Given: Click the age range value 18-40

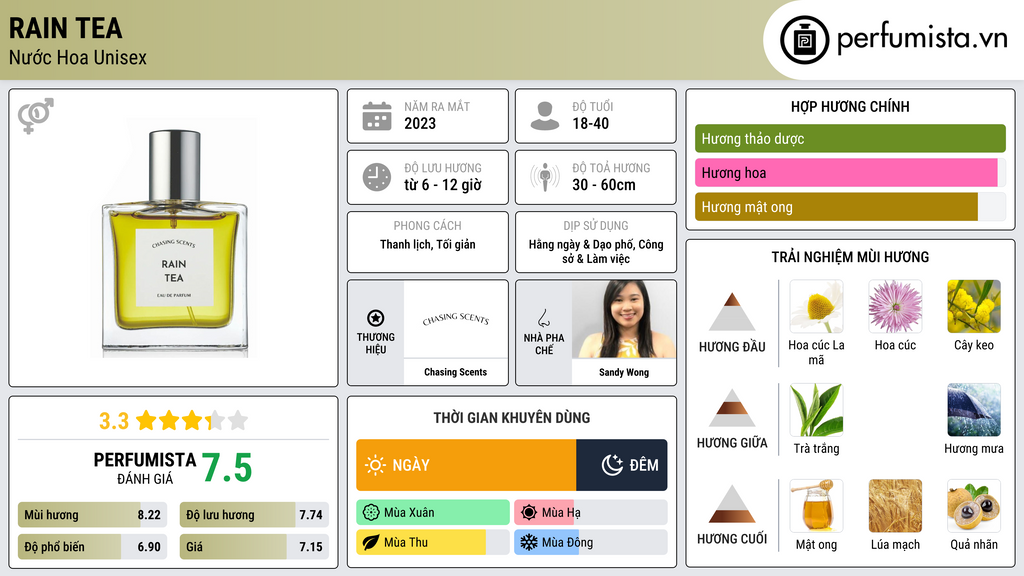Looking at the screenshot, I should pos(590,123).
